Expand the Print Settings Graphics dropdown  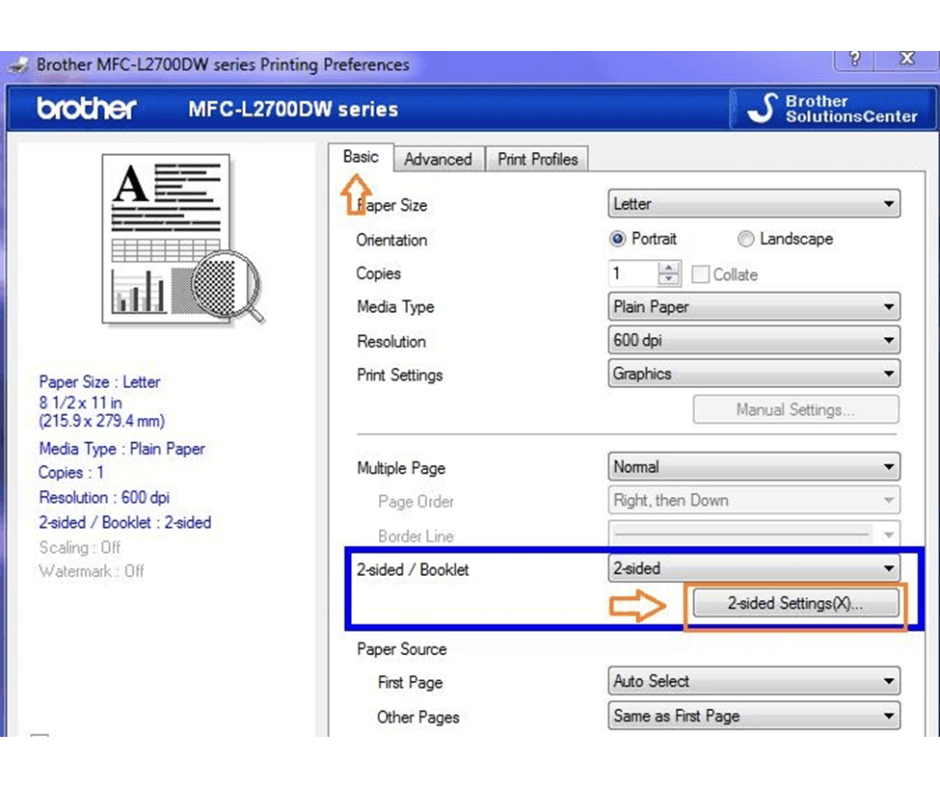754,374
